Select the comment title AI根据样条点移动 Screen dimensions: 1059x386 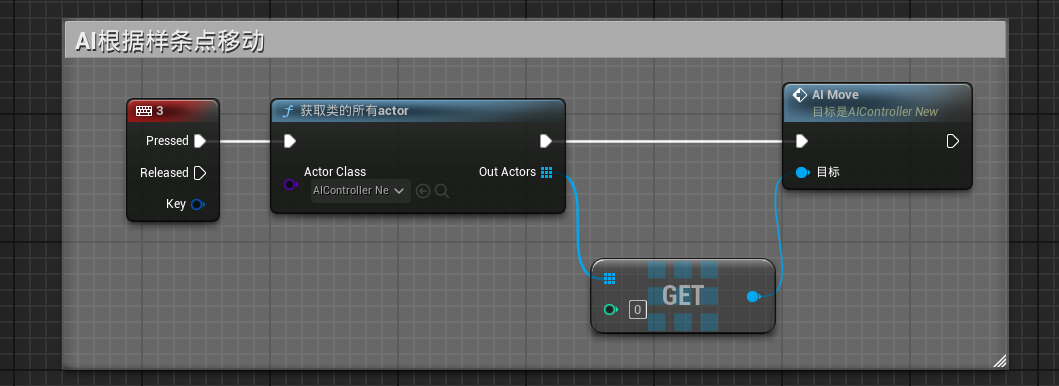coord(170,42)
